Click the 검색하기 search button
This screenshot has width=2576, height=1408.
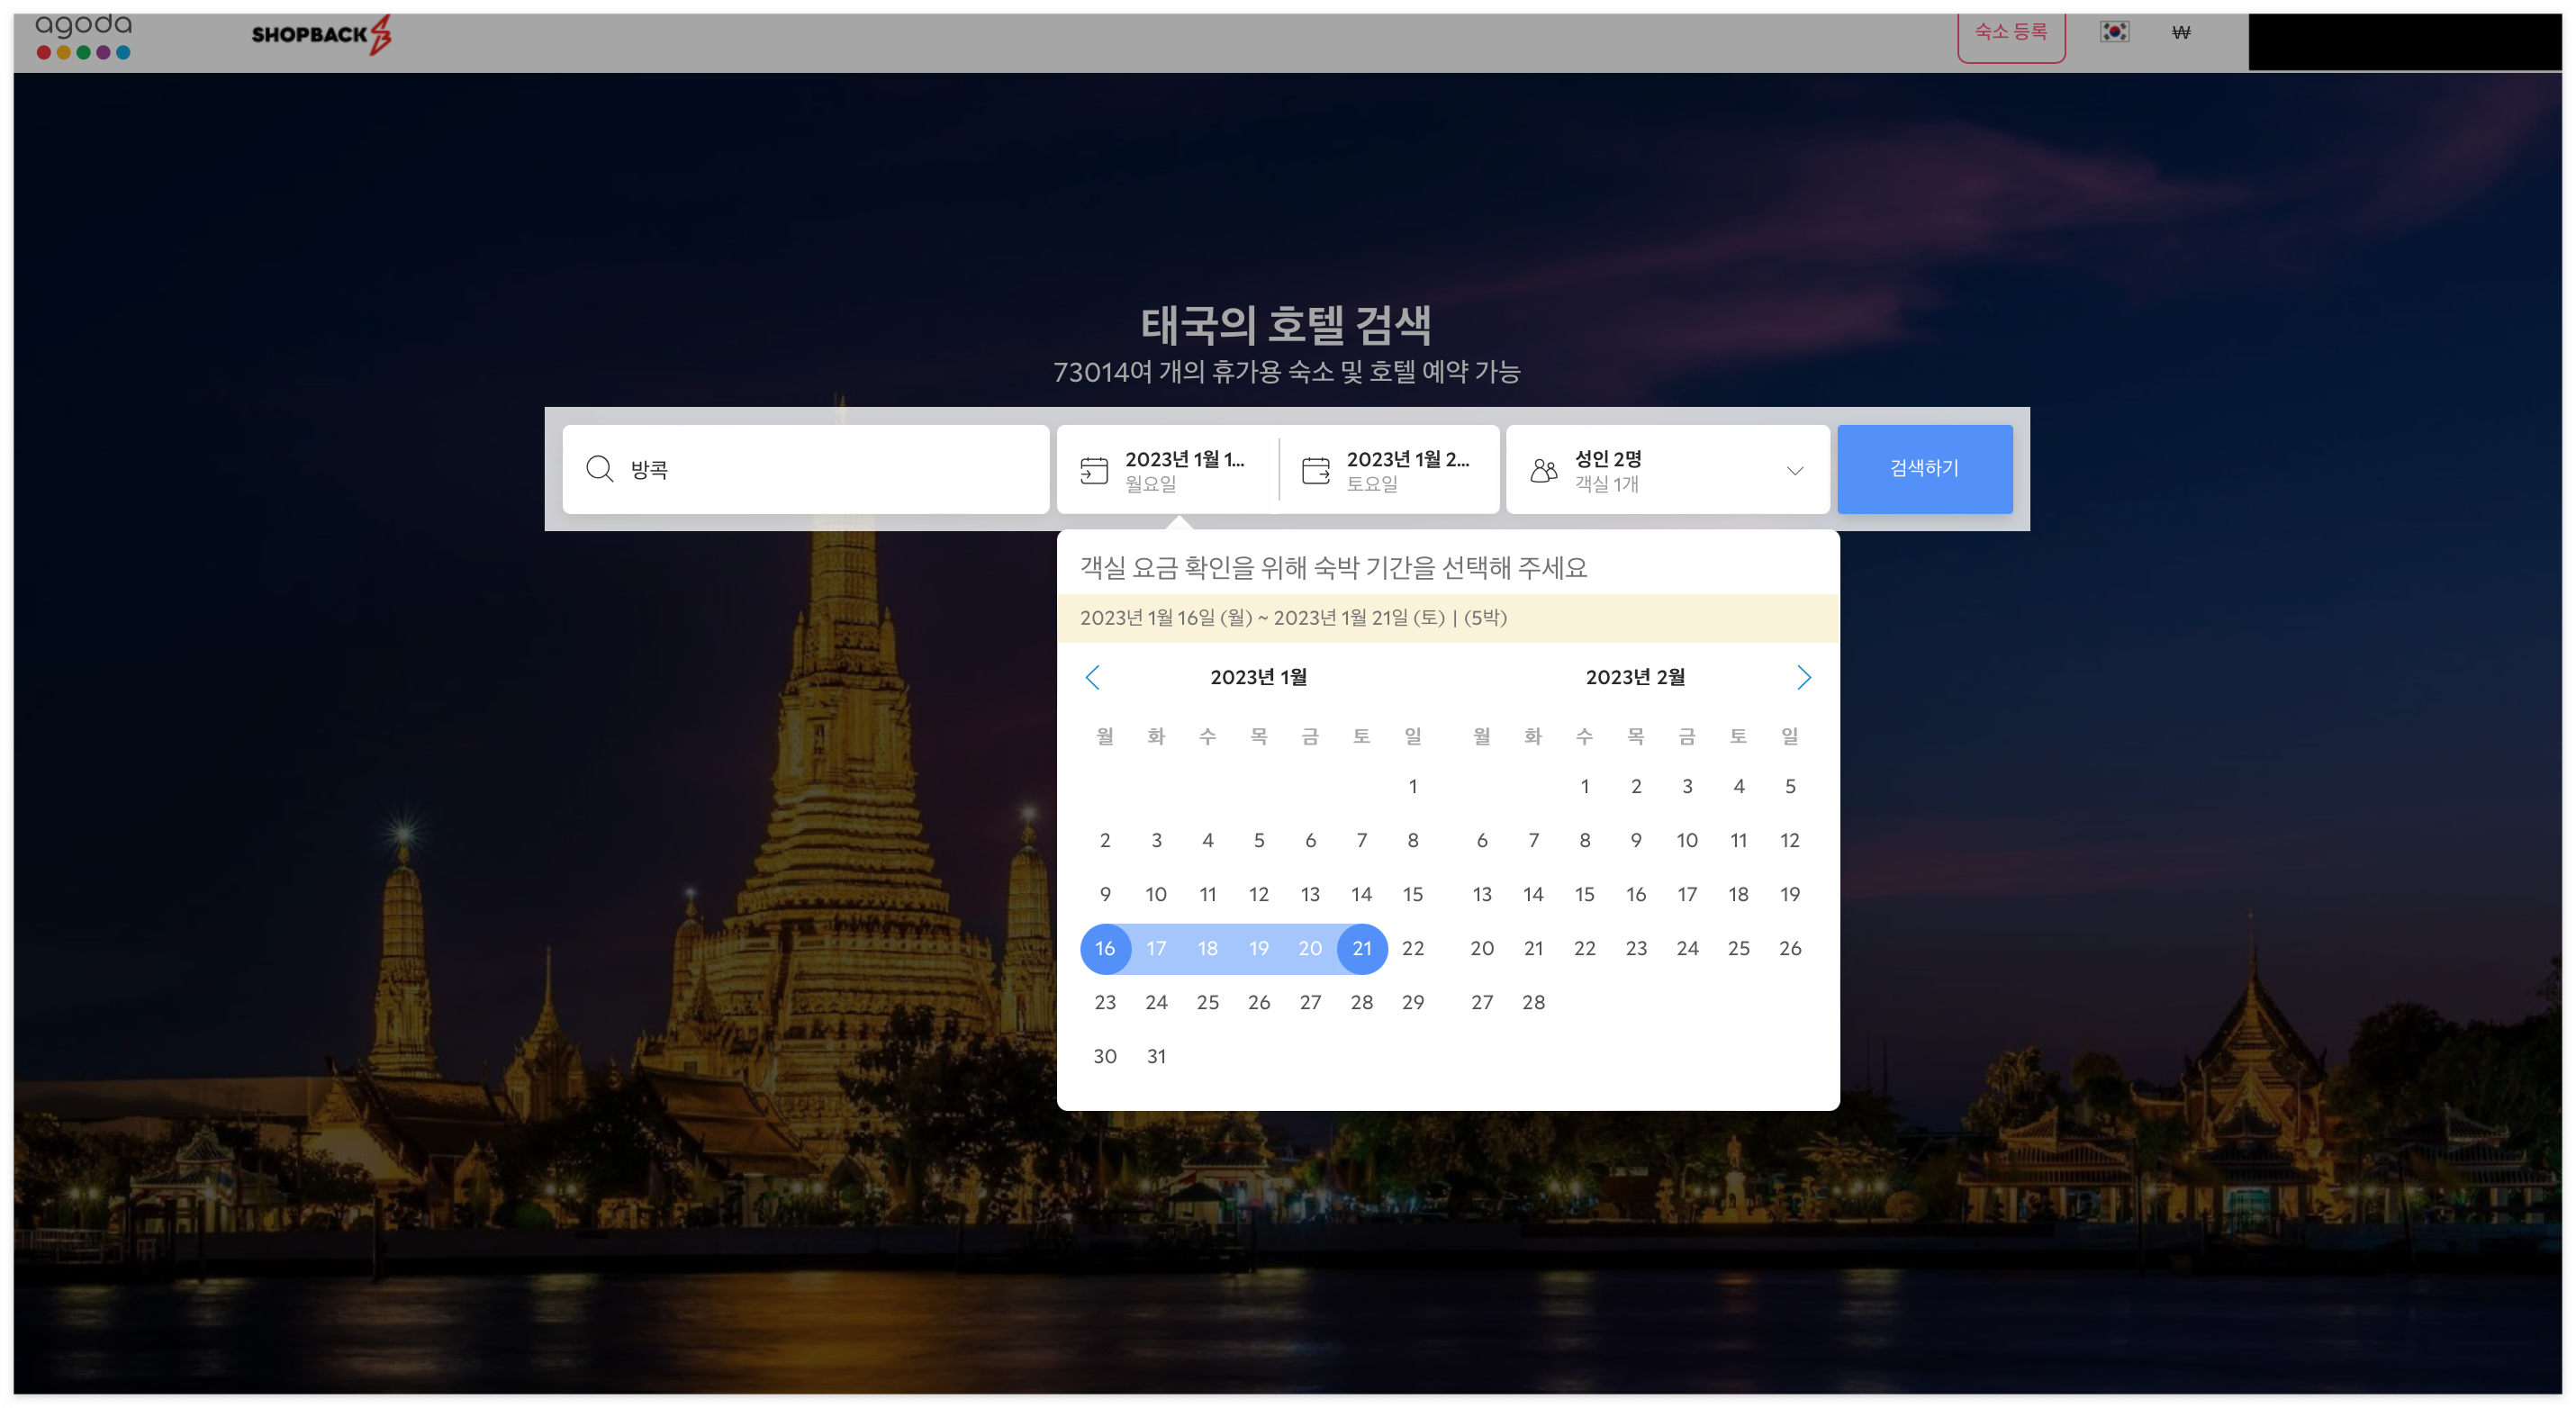pyautogui.click(x=1924, y=469)
